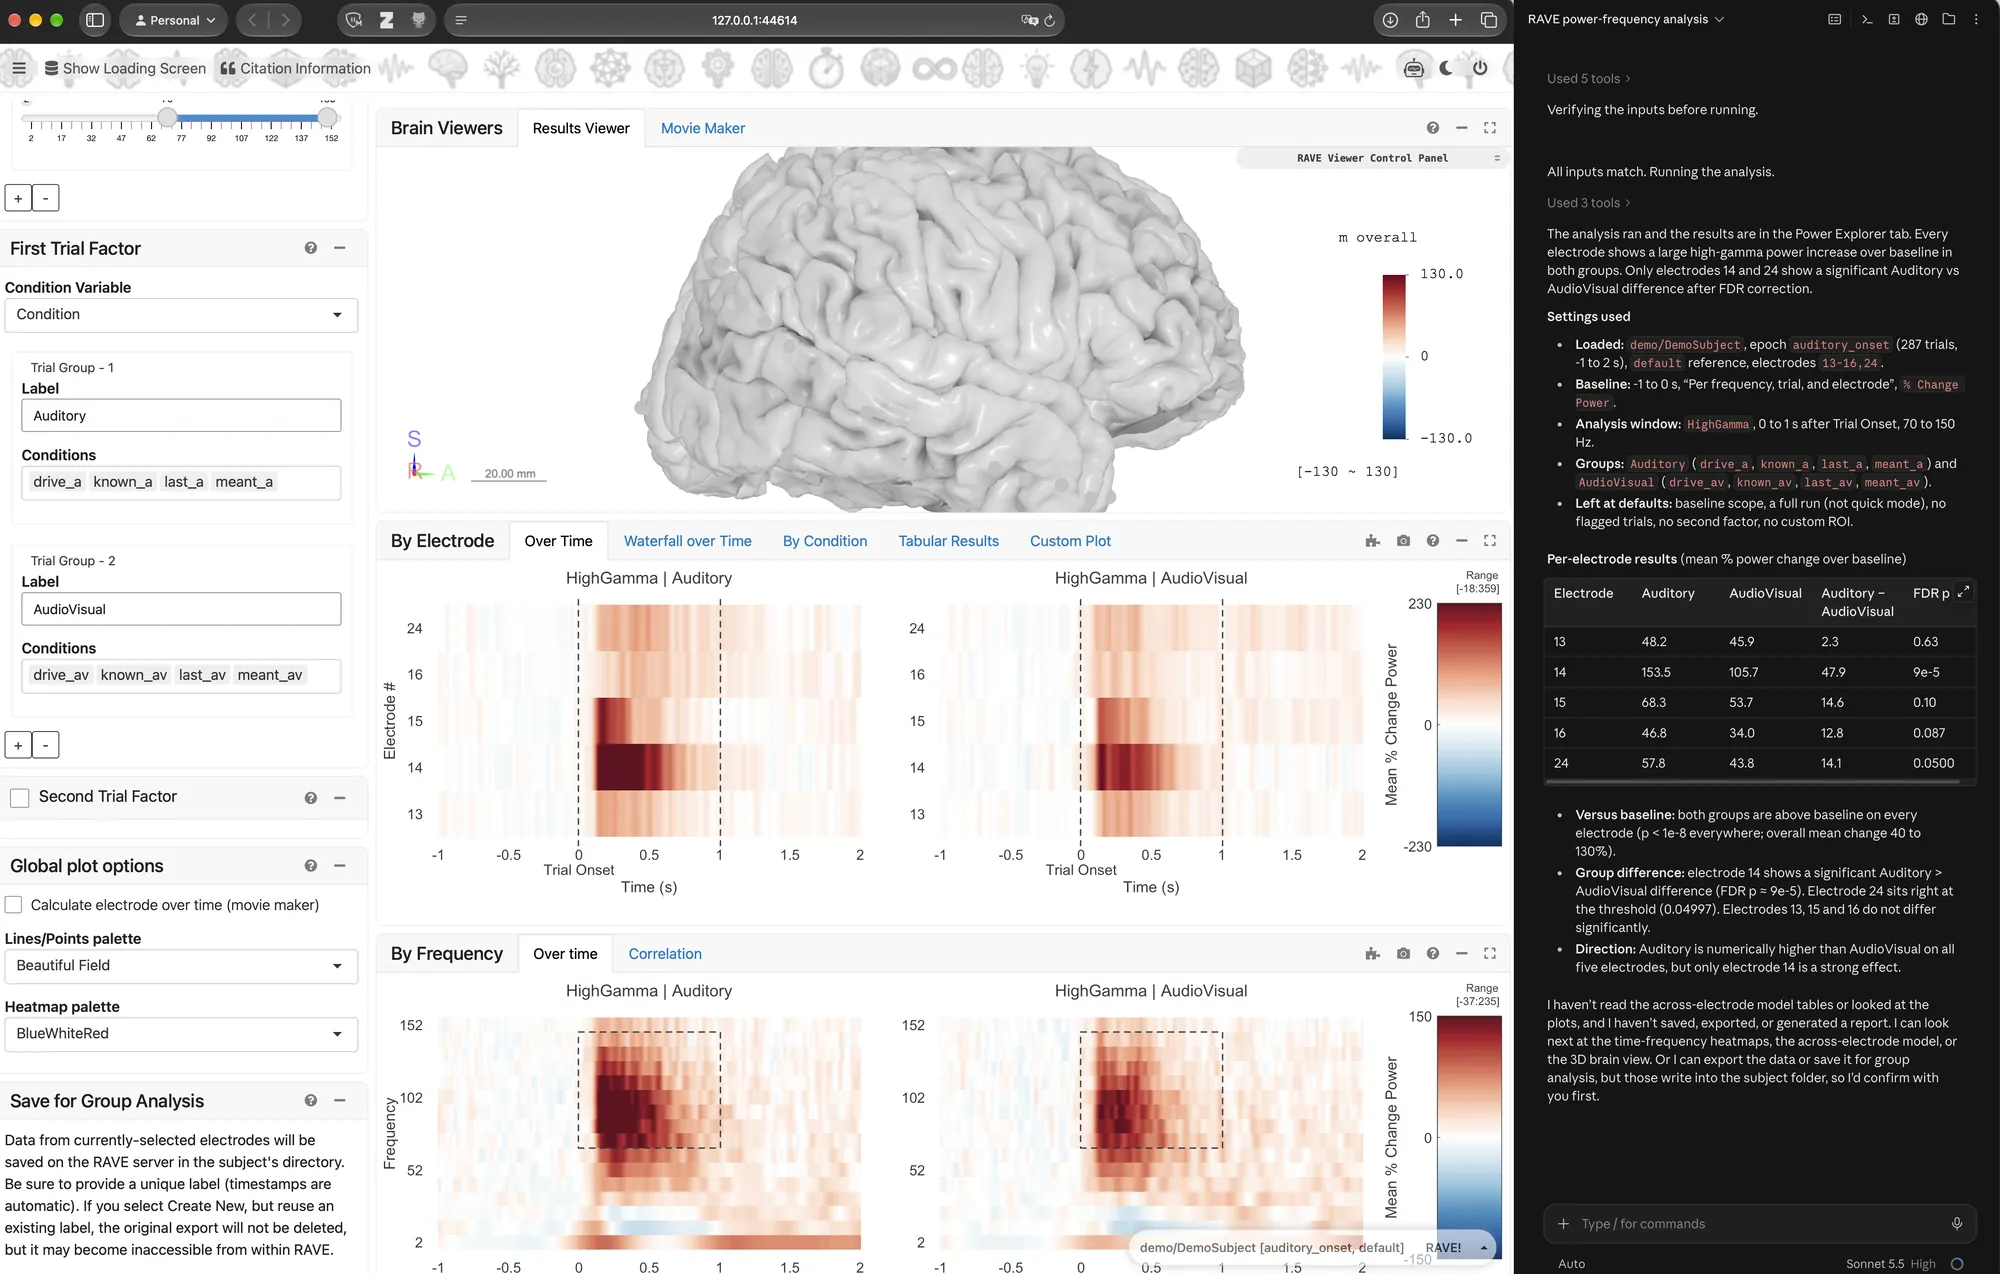The width and height of the screenshot is (2000, 1274).
Task: Open the By Condition tab
Action: 825,541
